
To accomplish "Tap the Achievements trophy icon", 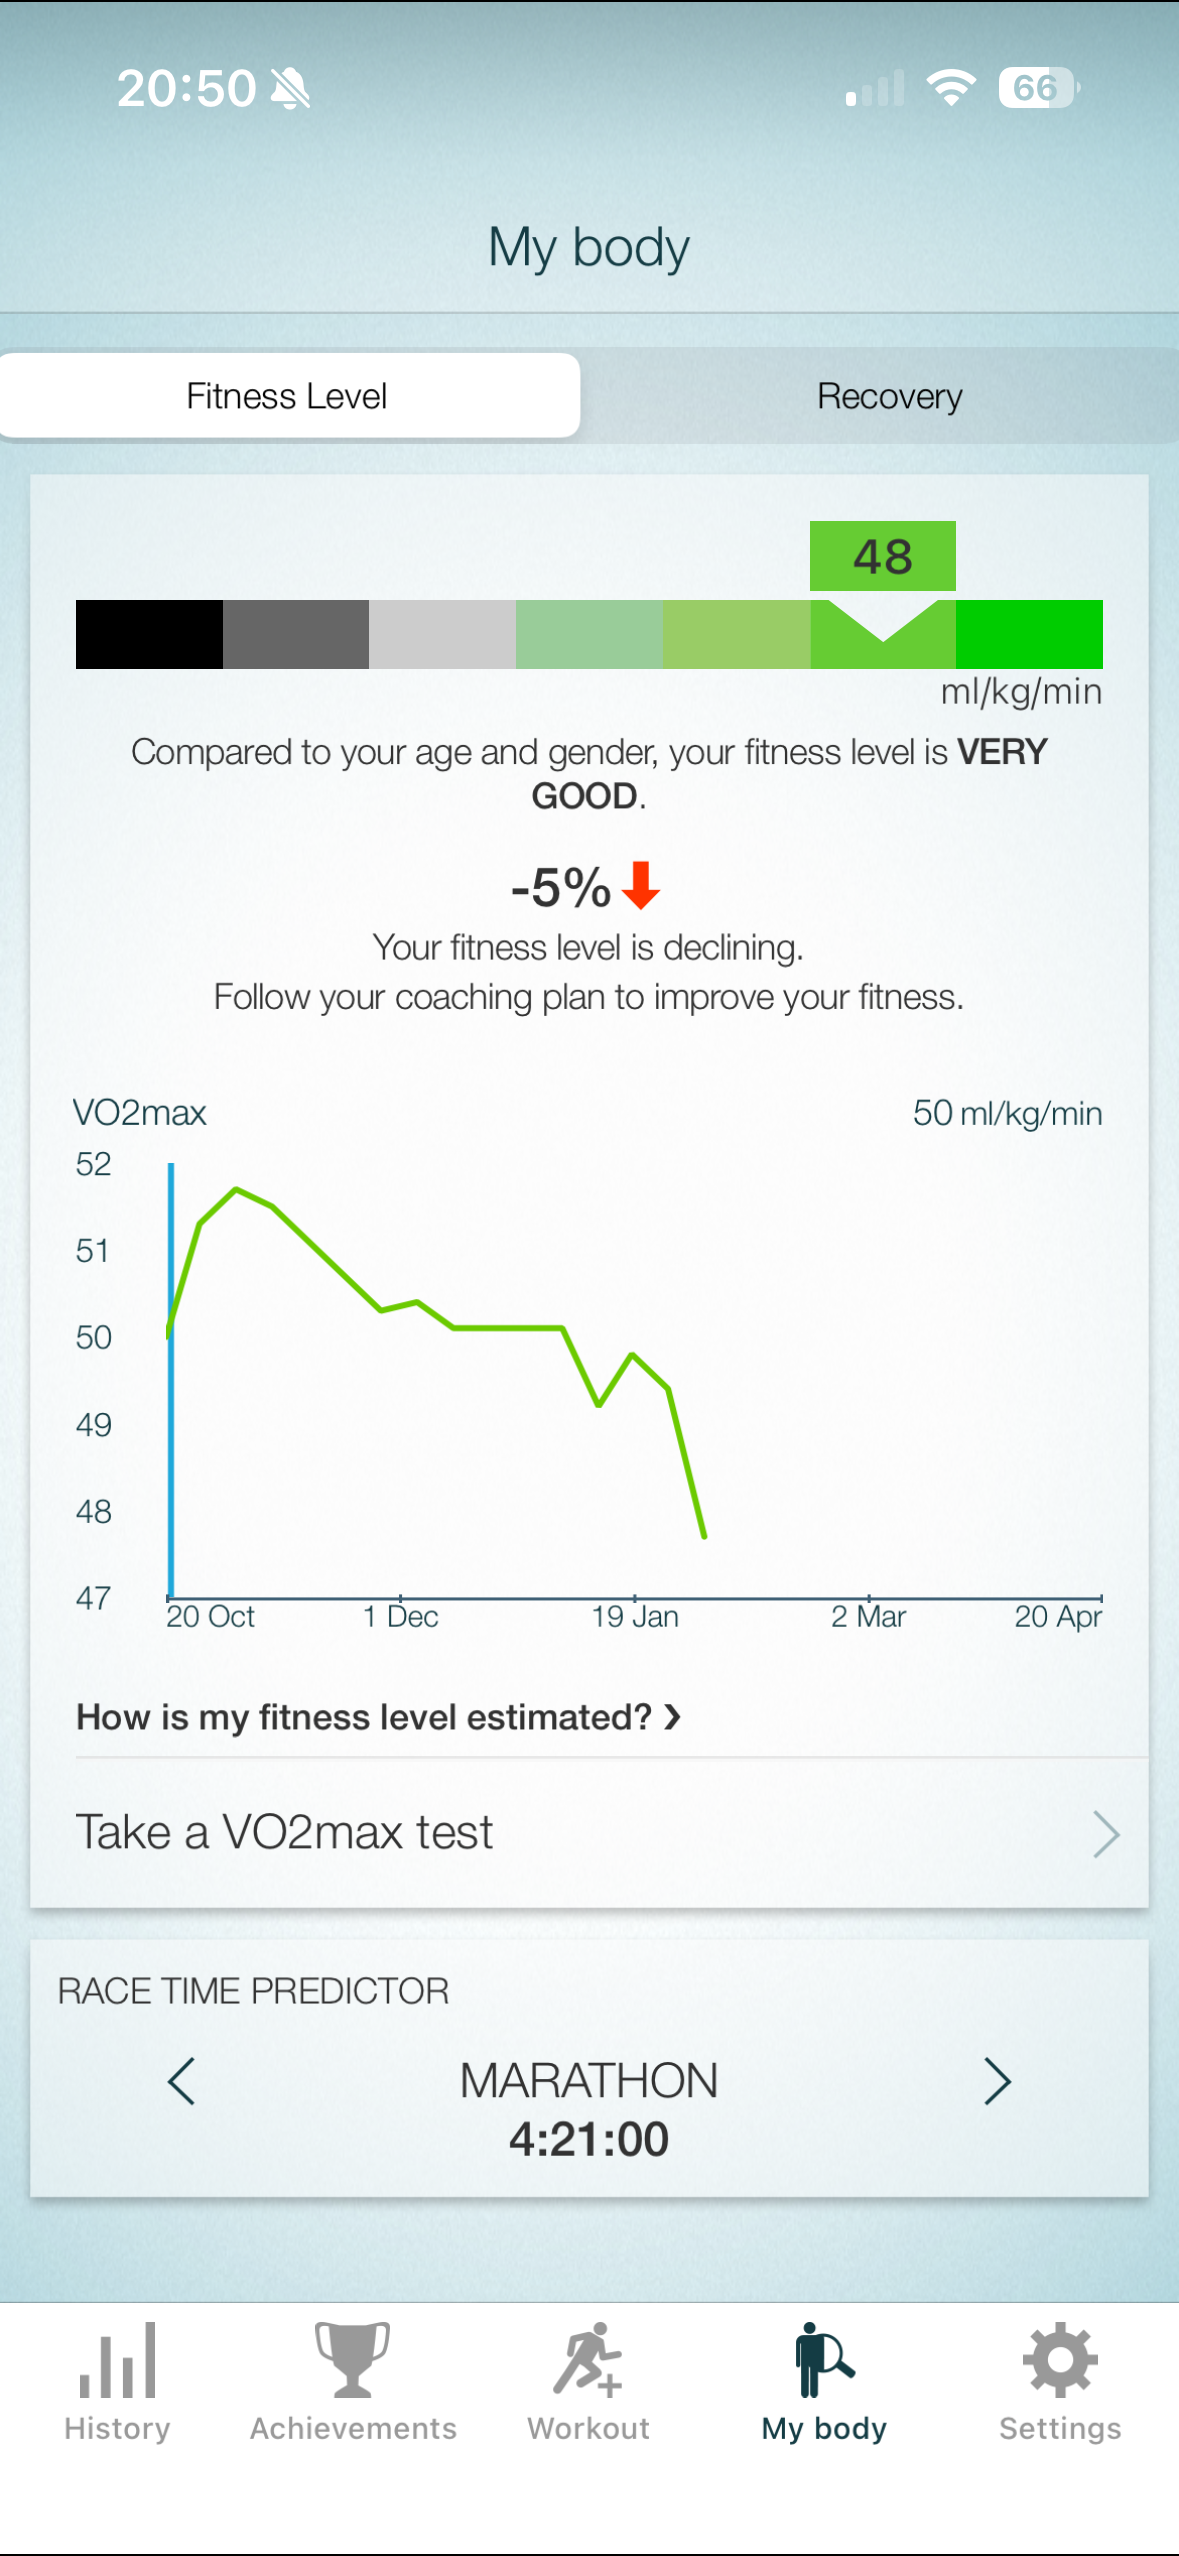I will (x=352, y=2361).
